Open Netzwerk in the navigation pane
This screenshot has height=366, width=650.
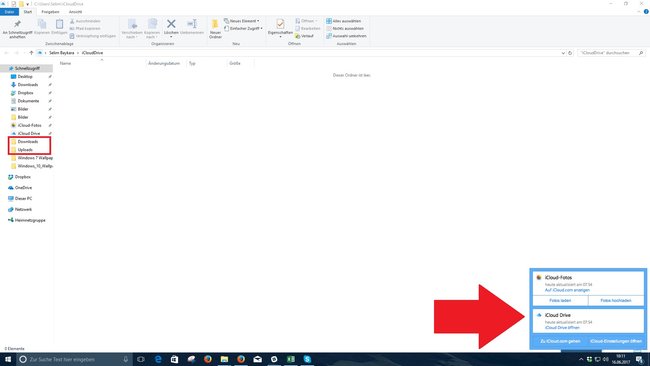pos(23,209)
